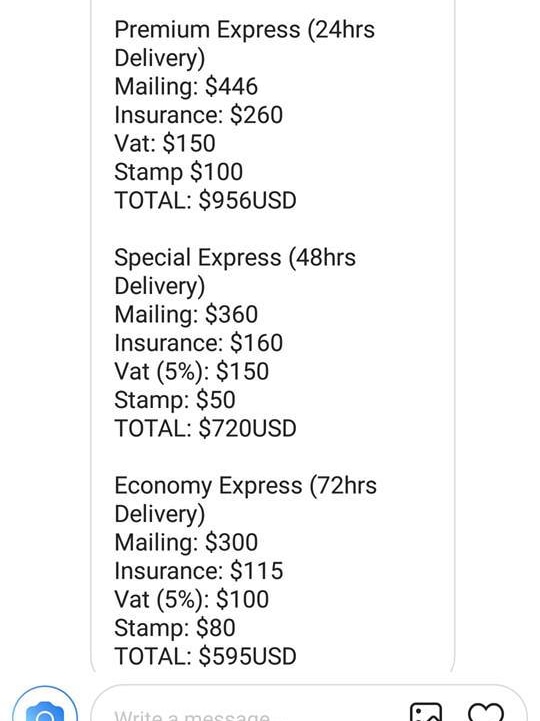The width and height of the screenshot is (540, 721).
Task: Tap the 'Insurance: $260' line
Action: pos(199,115)
